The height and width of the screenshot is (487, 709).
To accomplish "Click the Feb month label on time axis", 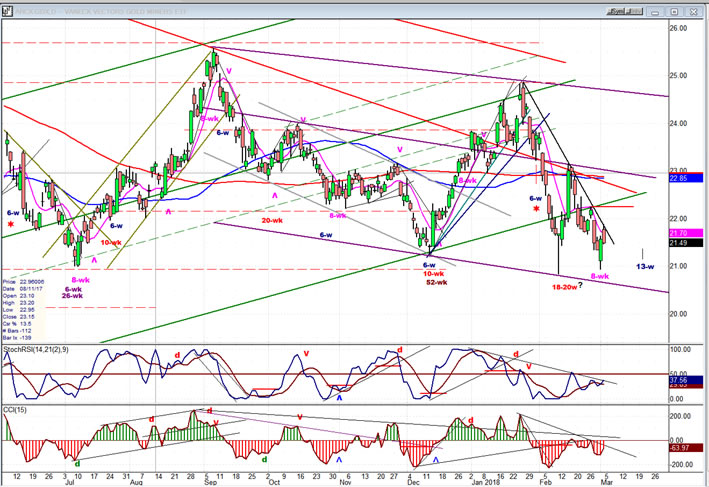I will (x=546, y=482).
